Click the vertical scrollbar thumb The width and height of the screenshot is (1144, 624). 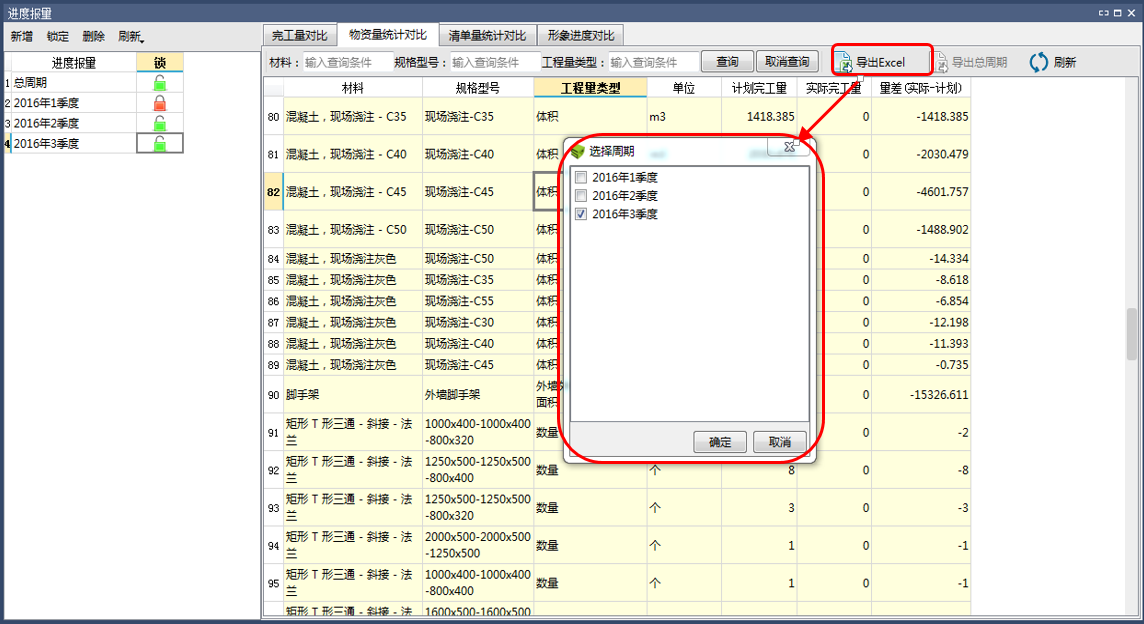(x=1132, y=334)
